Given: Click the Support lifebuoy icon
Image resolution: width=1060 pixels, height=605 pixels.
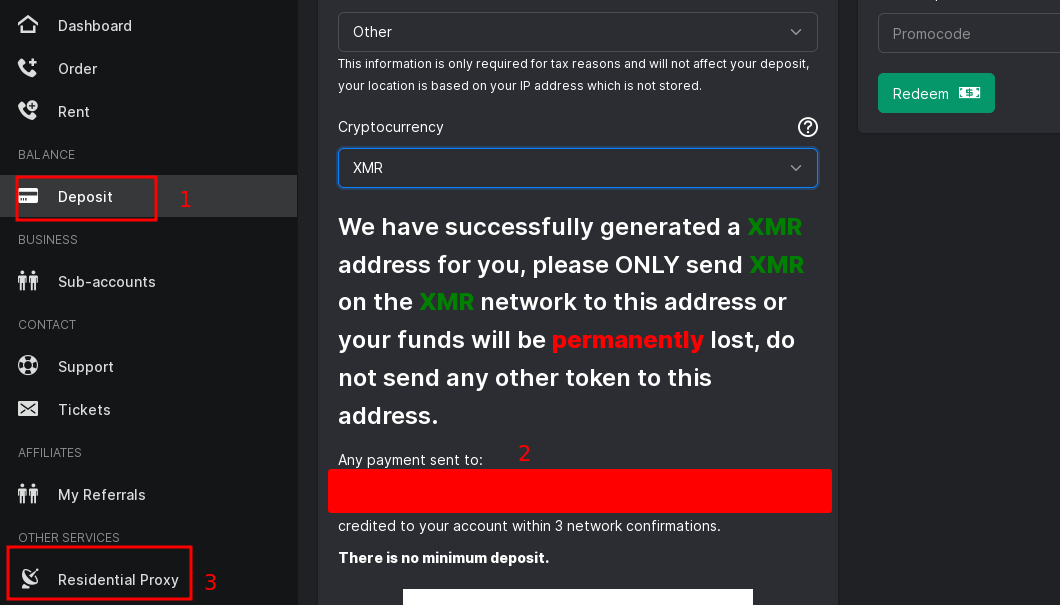Looking at the screenshot, I should (28, 366).
